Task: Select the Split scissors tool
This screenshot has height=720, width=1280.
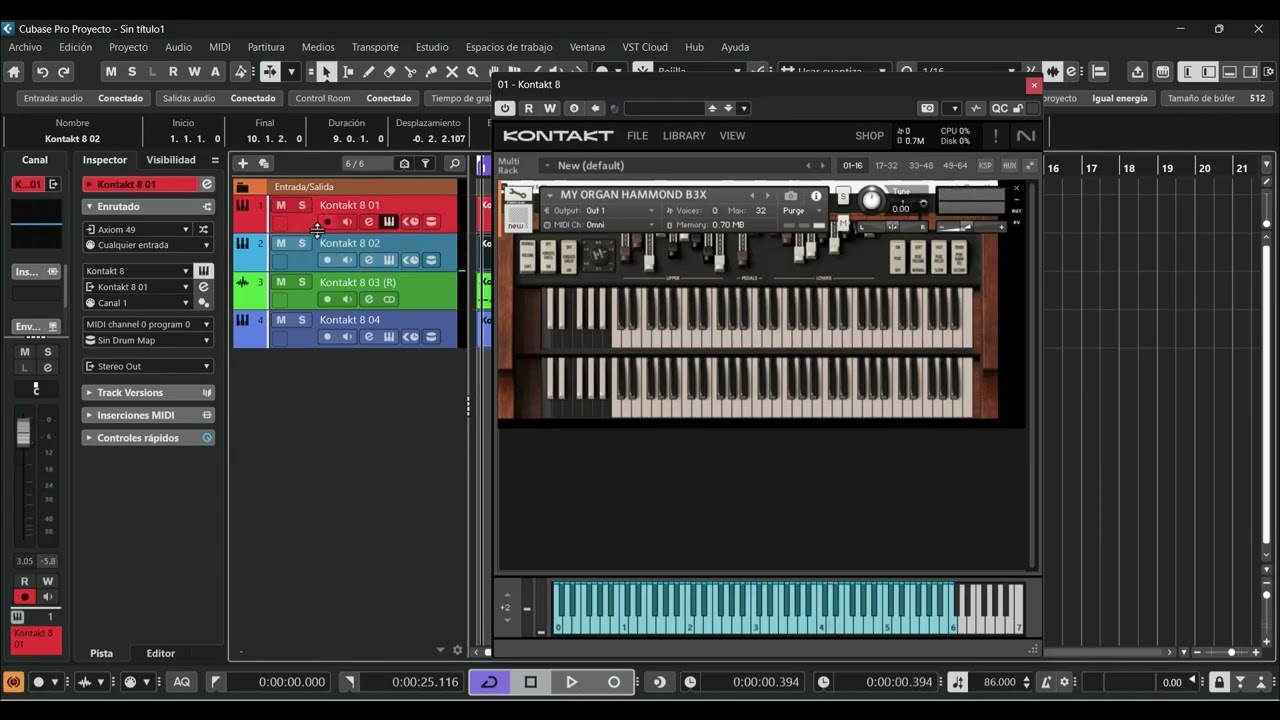Action: 410,71
